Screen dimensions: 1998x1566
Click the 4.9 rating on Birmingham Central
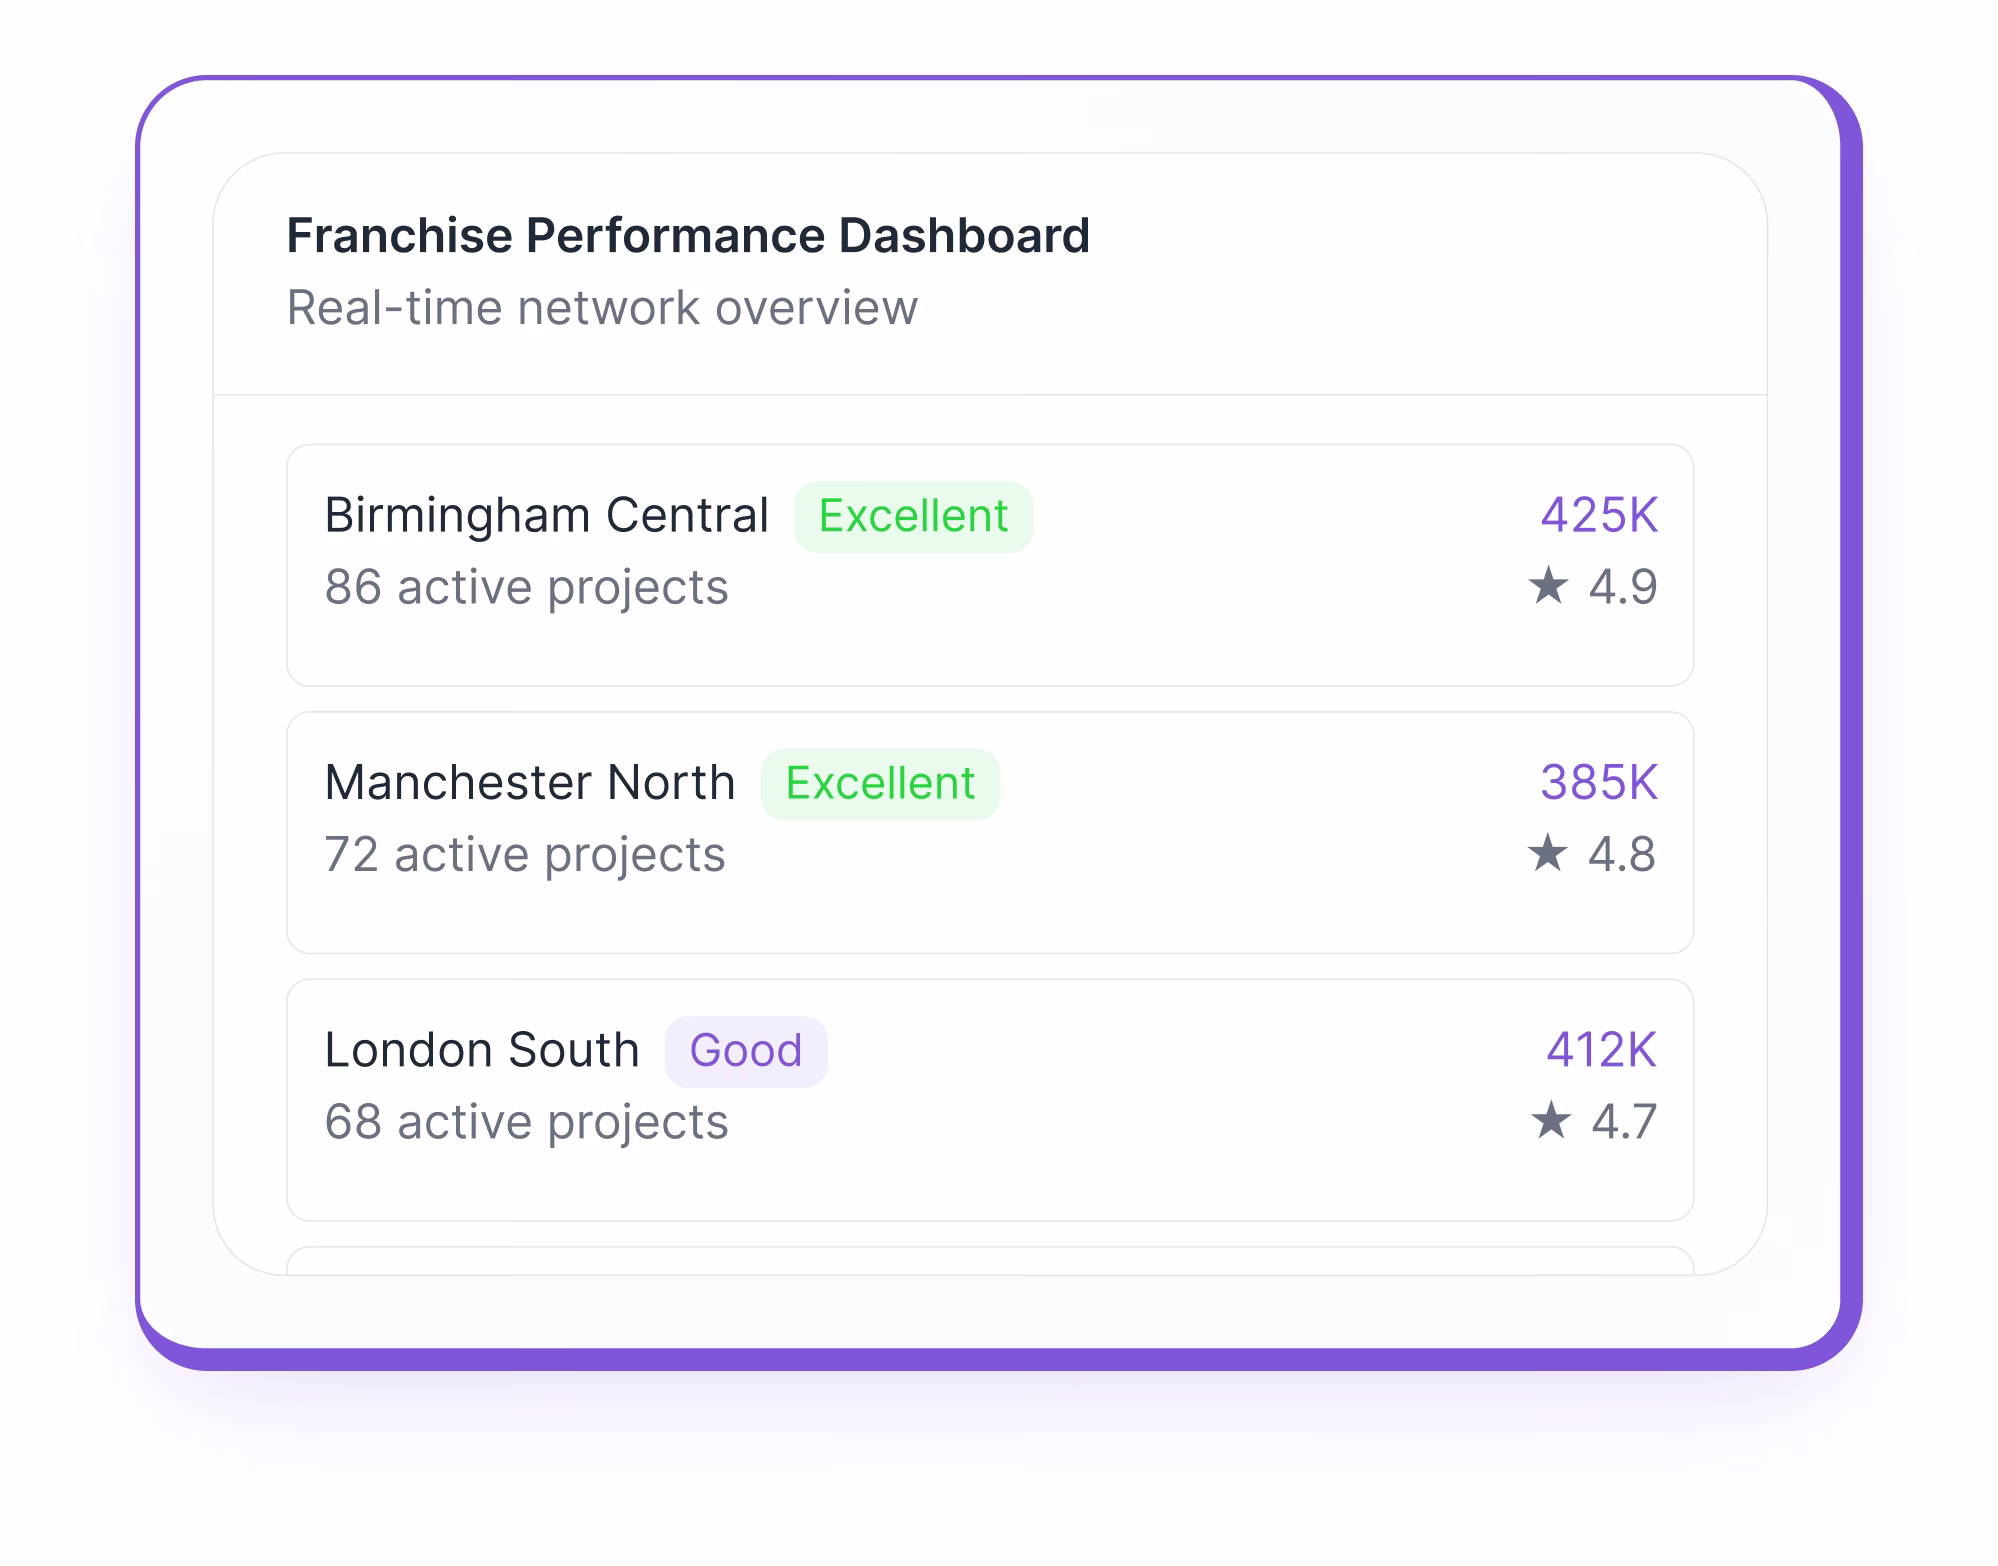[1622, 587]
